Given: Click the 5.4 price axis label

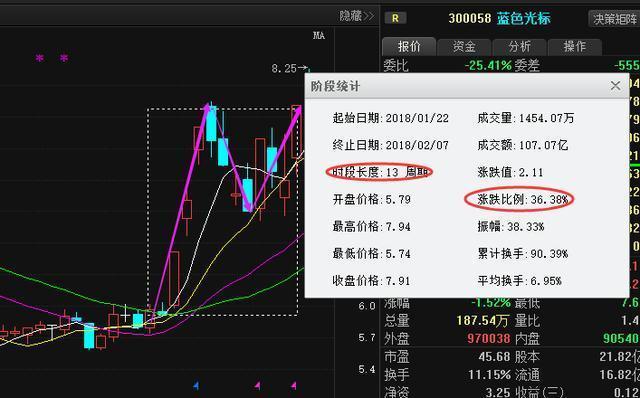Looking at the screenshot, I should click(367, 369).
